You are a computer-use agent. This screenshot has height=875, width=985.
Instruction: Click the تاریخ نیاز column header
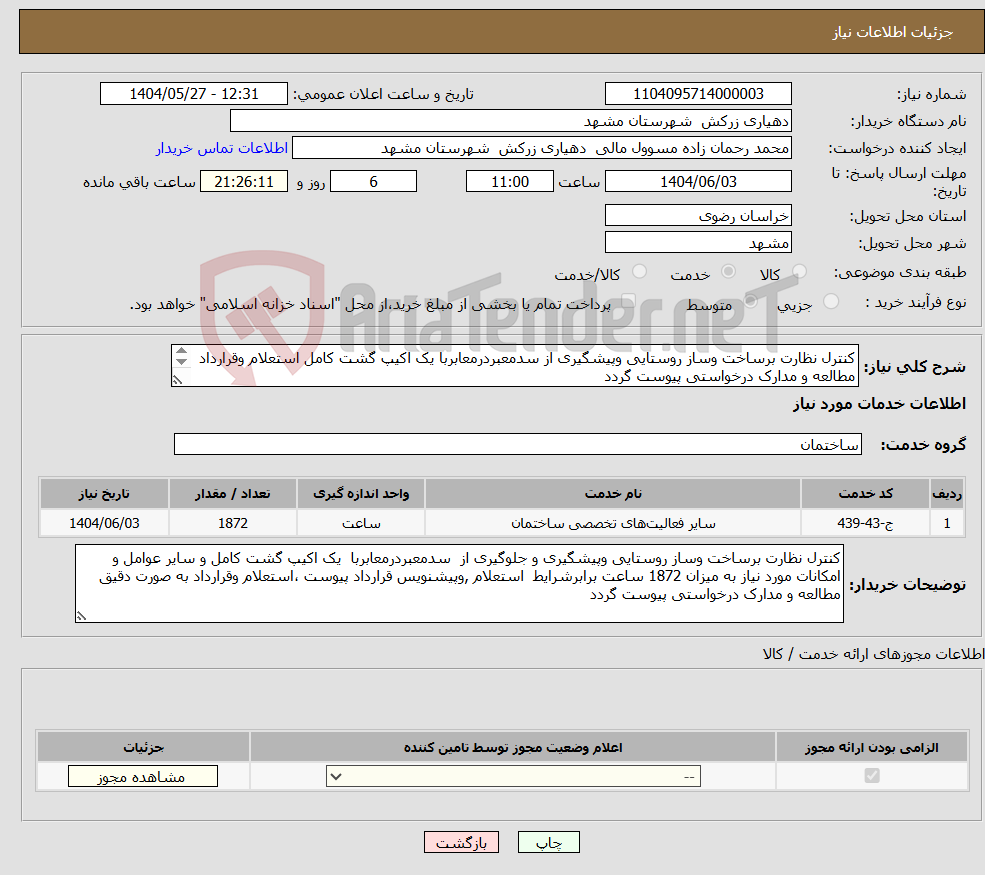coord(104,494)
